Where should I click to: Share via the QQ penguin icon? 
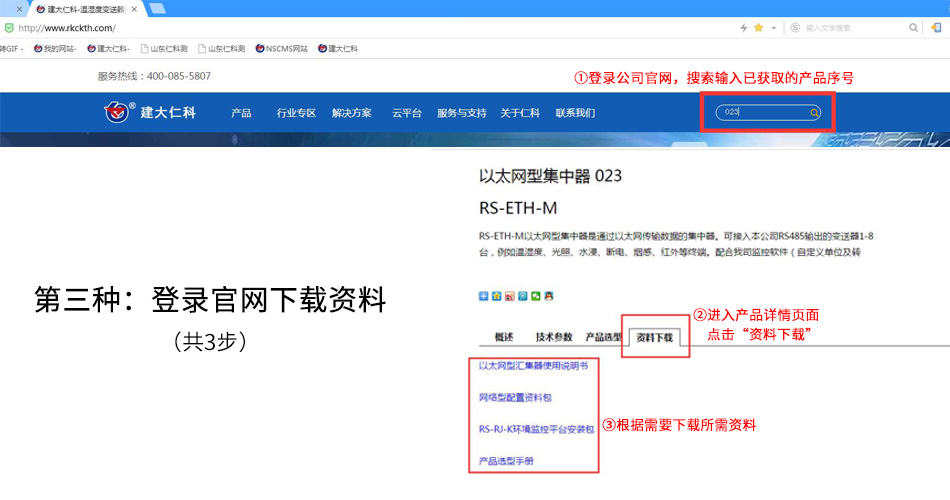tap(549, 296)
